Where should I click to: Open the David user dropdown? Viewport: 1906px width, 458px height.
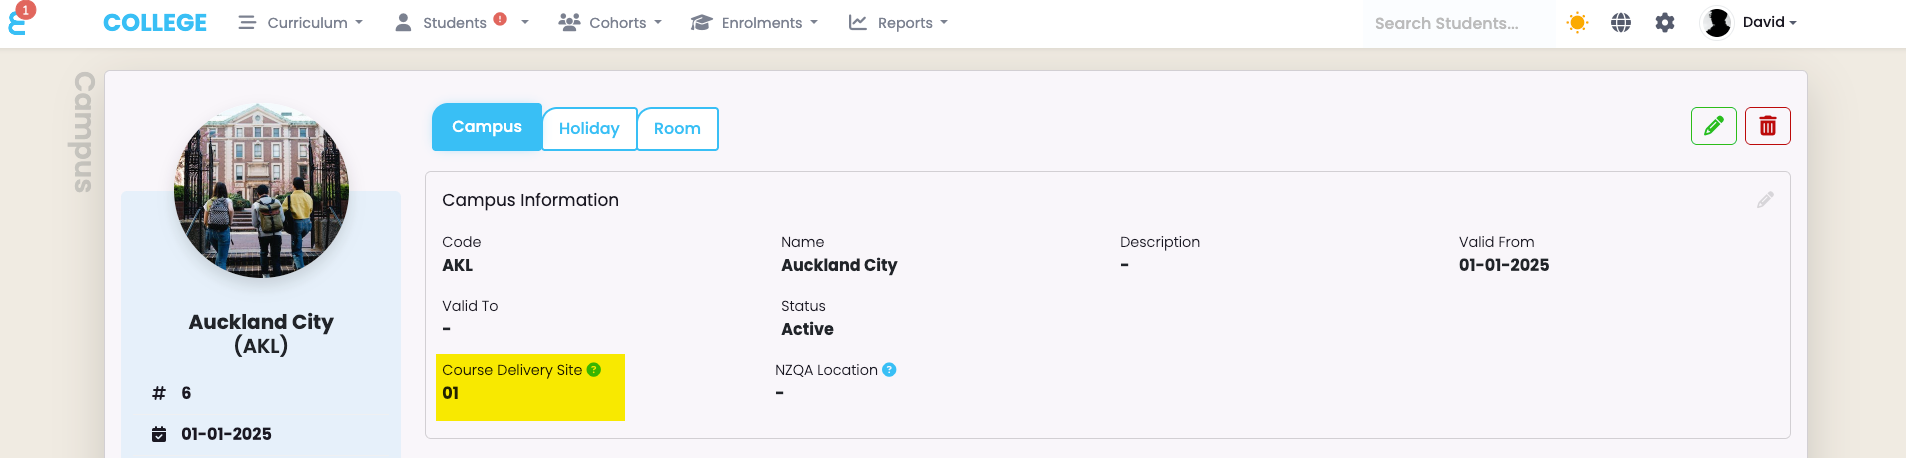point(1769,22)
